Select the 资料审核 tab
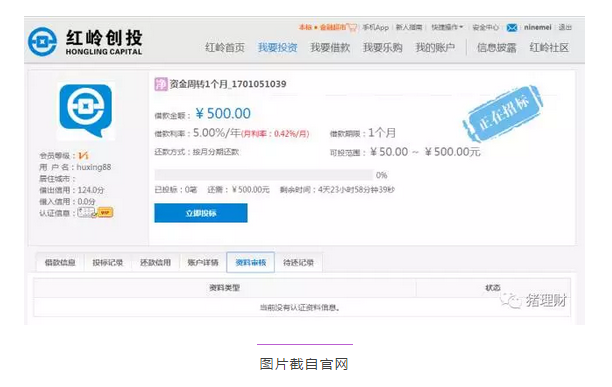Image resolution: width=612 pixels, height=387 pixels. [251, 263]
